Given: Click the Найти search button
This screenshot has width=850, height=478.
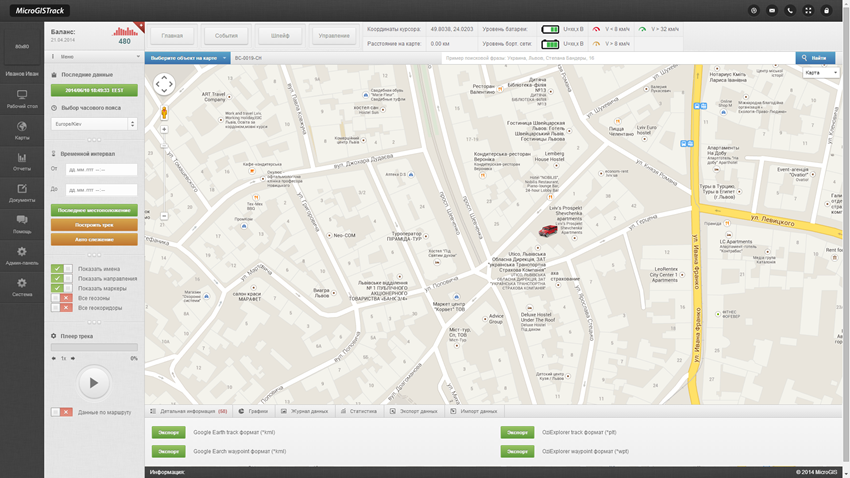Looking at the screenshot, I should (x=815, y=58).
